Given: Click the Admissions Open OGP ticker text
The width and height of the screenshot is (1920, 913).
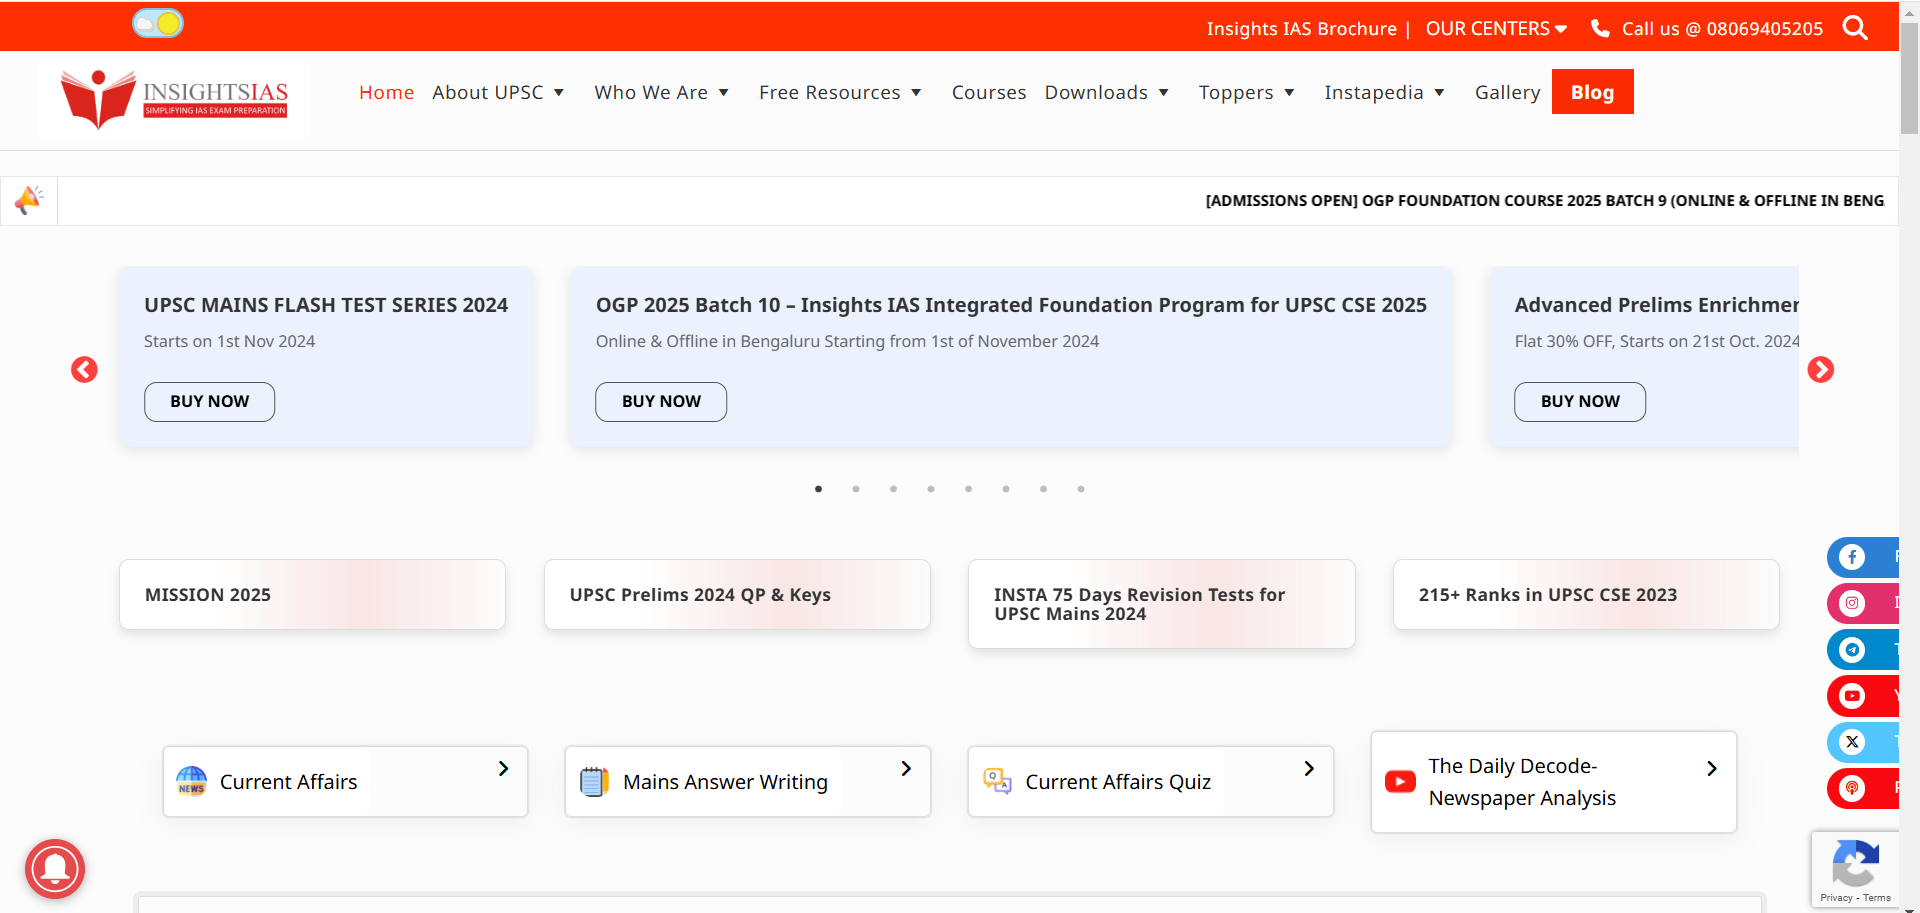Looking at the screenshot, I should (x=1544, y=201).
